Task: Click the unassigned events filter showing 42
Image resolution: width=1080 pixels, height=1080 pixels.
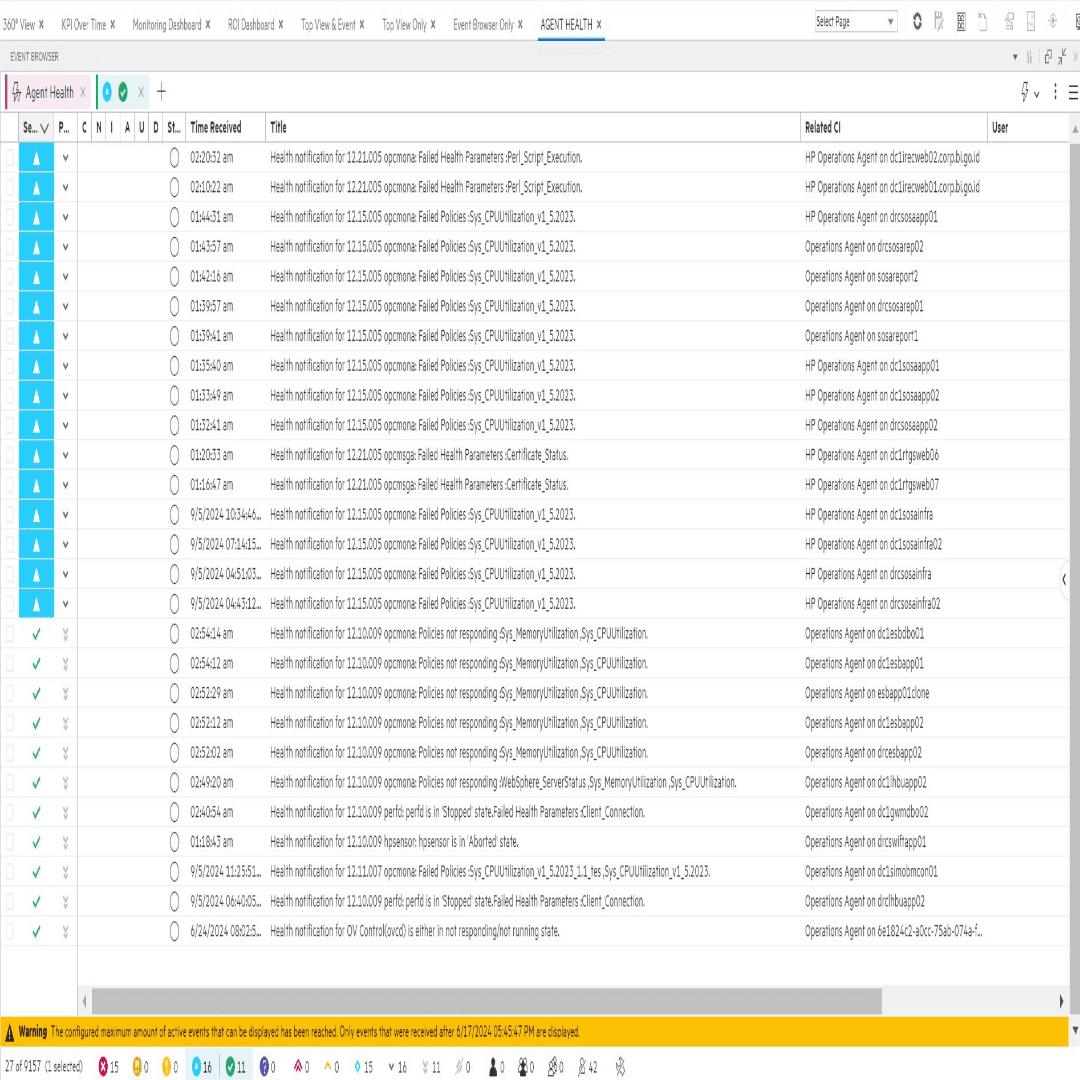Action: 587,1067
